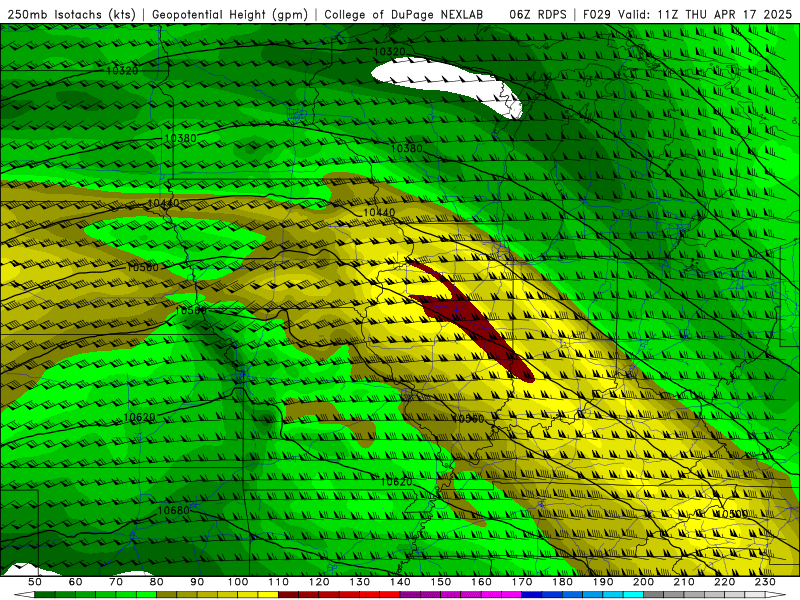
Task: Click the 'College of DuPage NEXLAB' credit
Action: point(404,15)
